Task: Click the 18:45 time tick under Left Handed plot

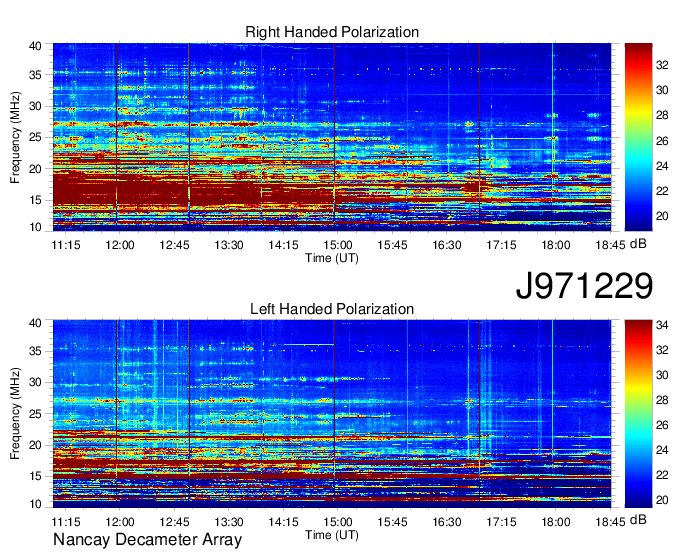Action: [610, 522]
